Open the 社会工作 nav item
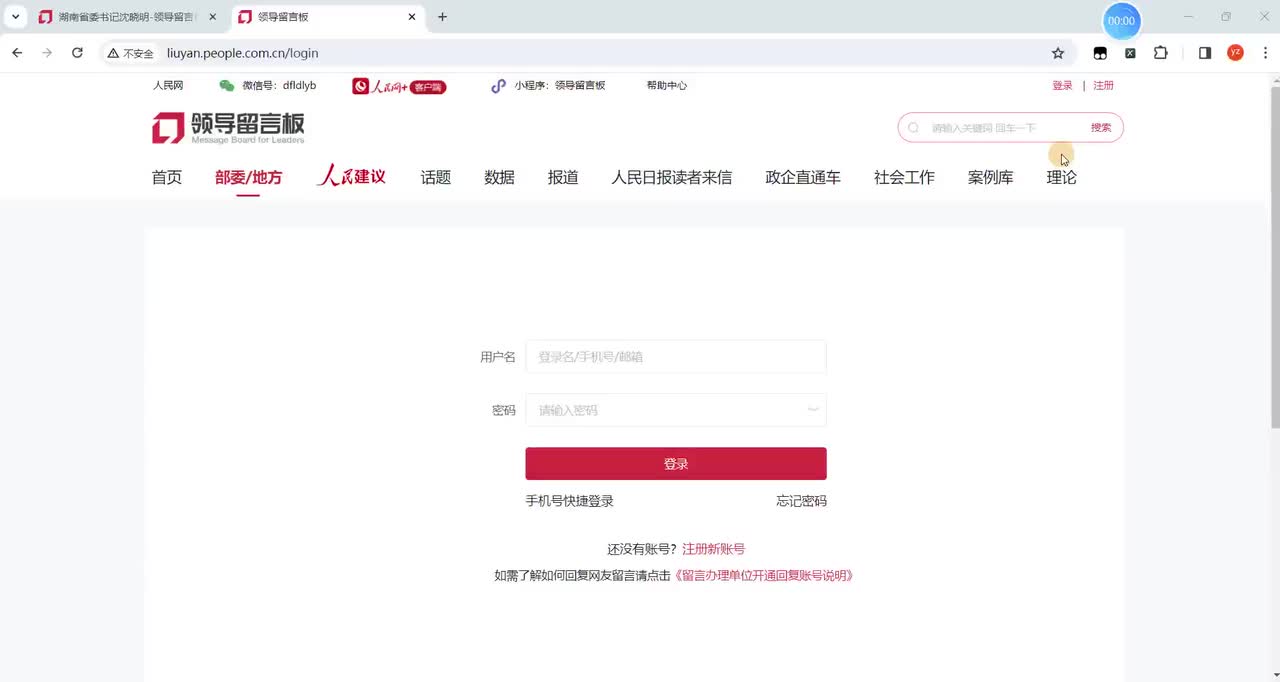 904,177
